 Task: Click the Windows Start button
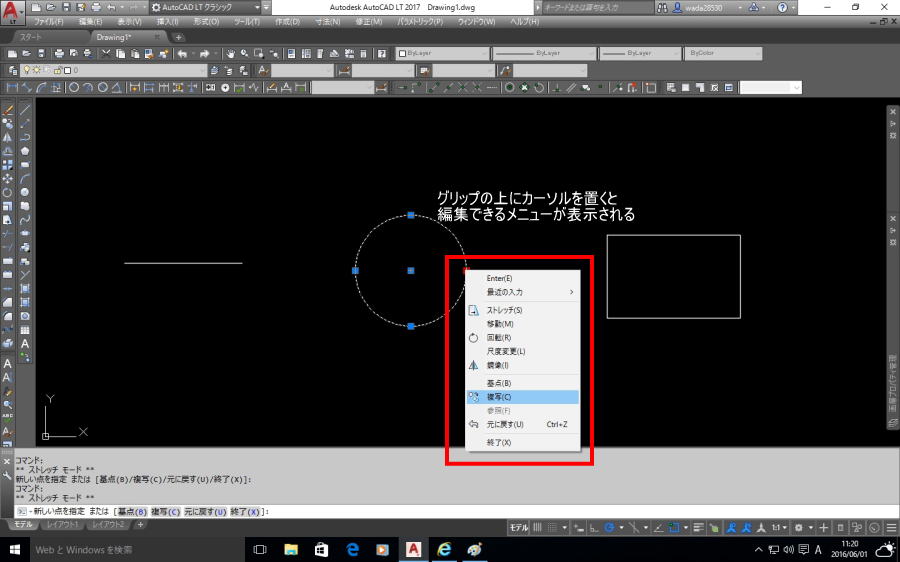14,549
